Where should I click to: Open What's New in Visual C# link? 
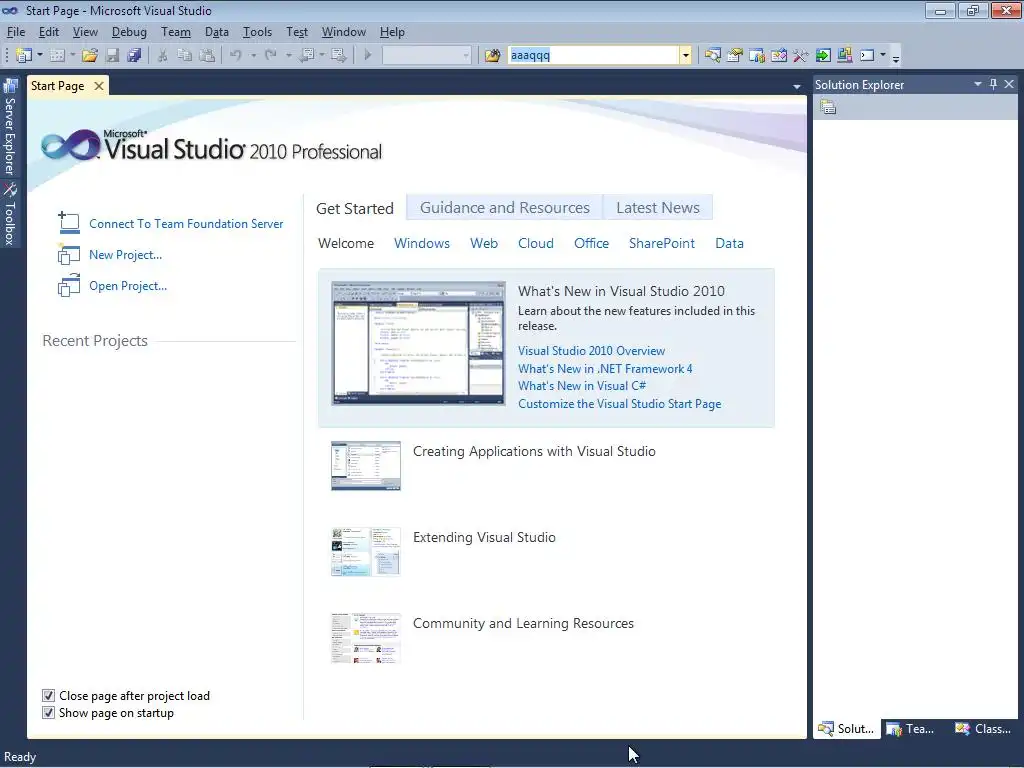pyautogui.click(x=582, y=386)
